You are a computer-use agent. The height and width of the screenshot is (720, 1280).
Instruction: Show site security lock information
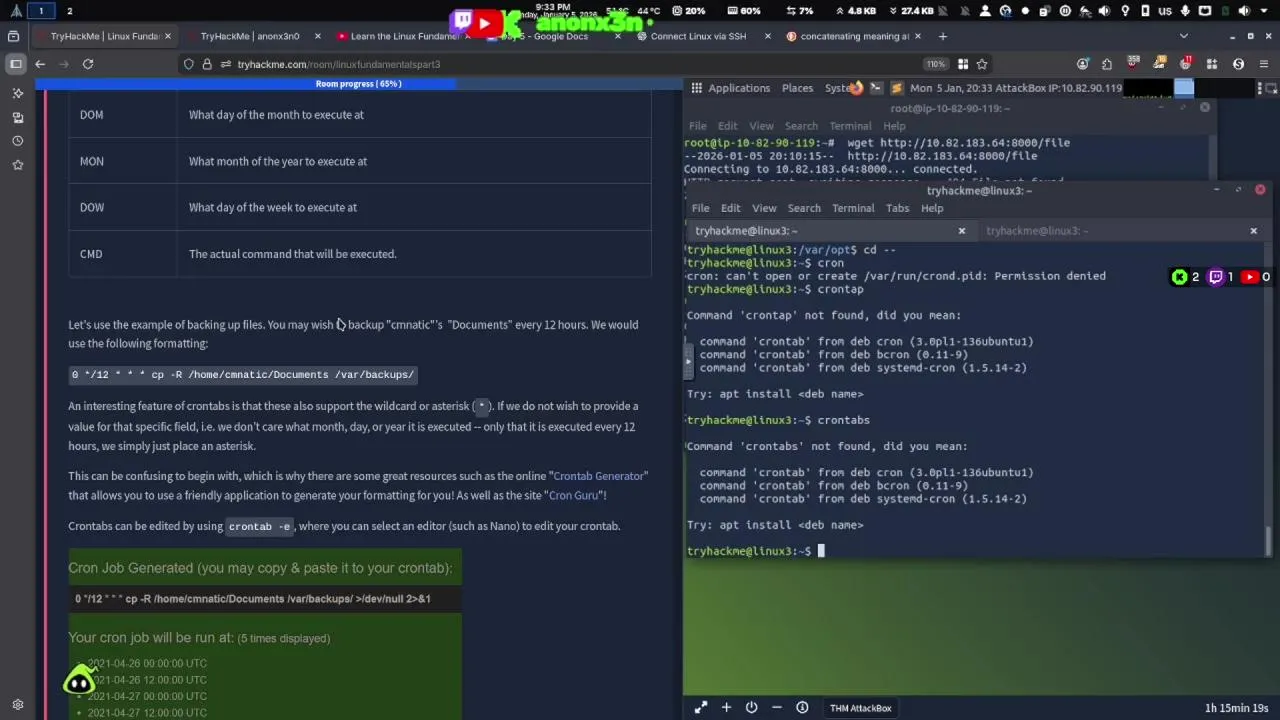(x=207, y=64)
